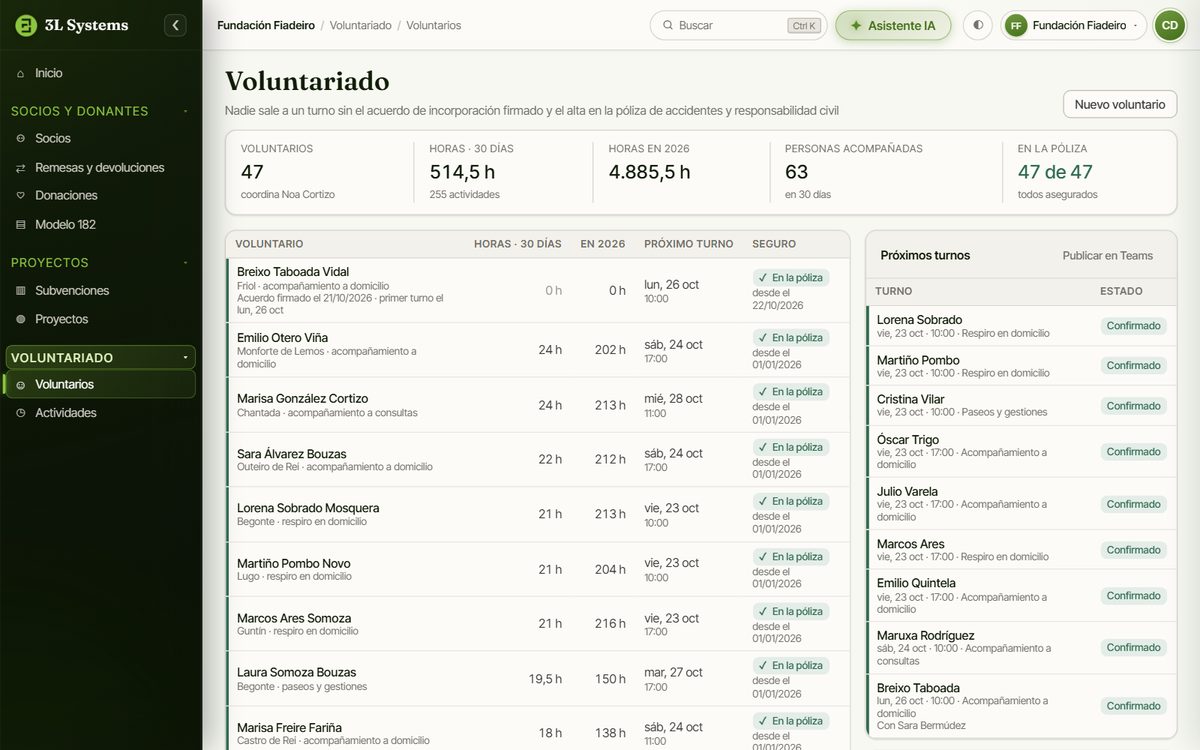
Task: Click the Fundación Fiadeiro breadcrumb
Action: (x=266, y=25)
